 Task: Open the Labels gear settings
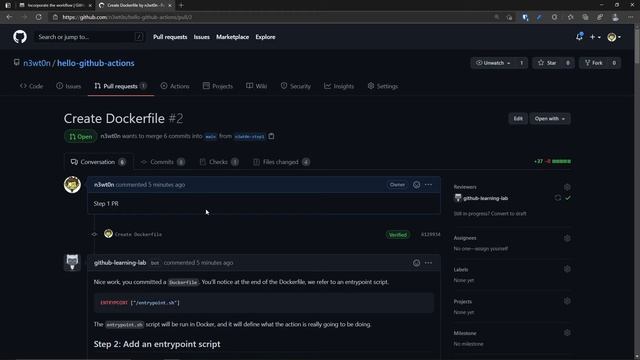click(x=567, y=269)
